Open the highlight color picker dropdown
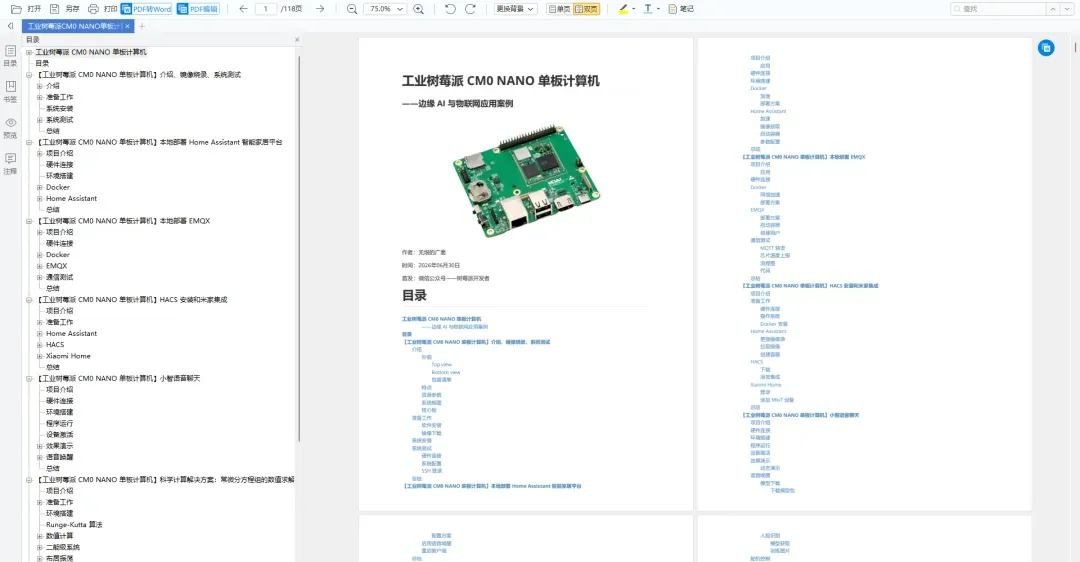1080x562 pixels. tap(634, 9)
